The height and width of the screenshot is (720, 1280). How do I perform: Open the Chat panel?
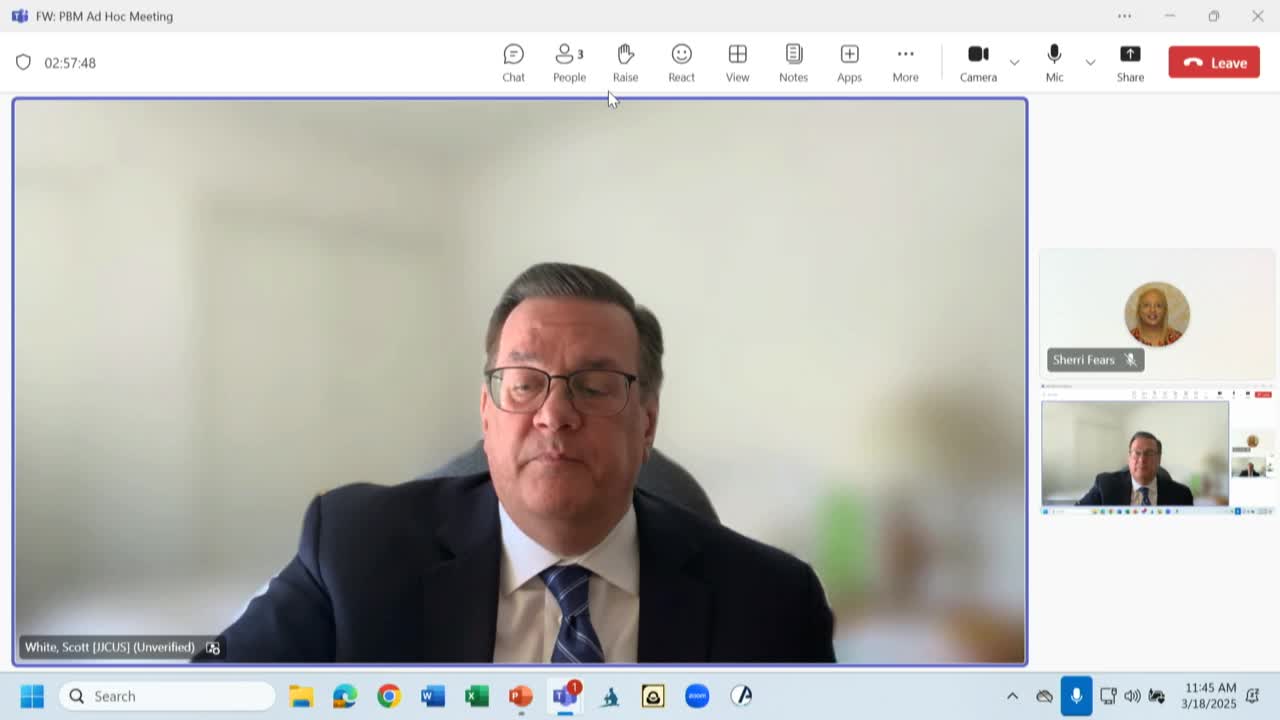[513, 63]
